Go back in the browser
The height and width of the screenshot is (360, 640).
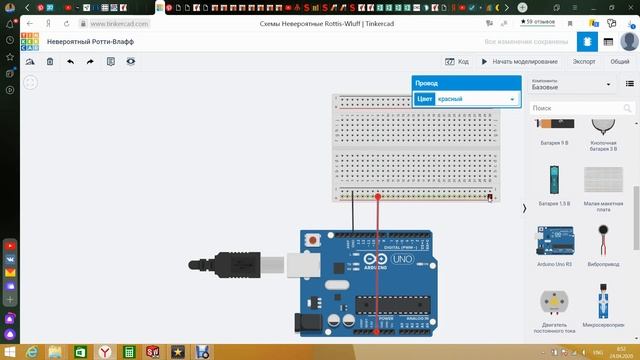30,24
